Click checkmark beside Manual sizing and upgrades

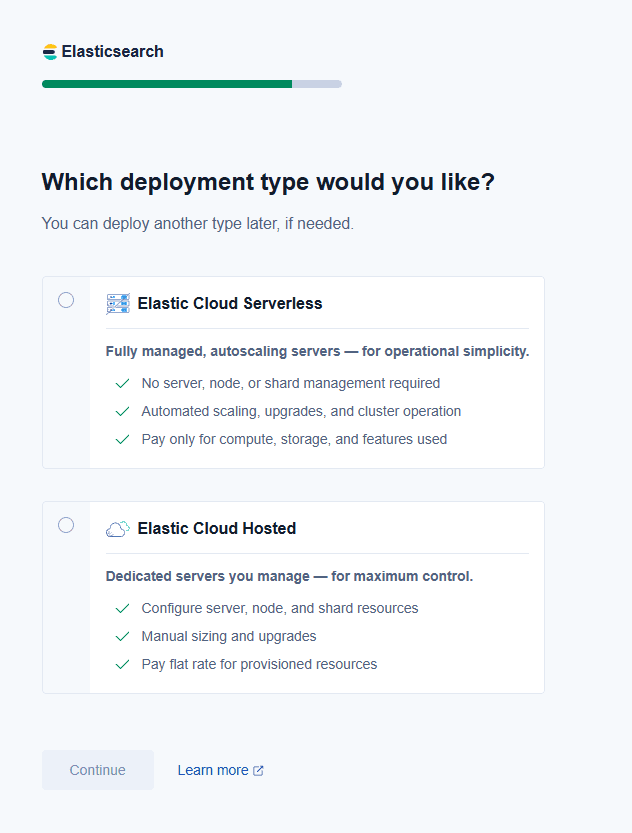(122, 636)
